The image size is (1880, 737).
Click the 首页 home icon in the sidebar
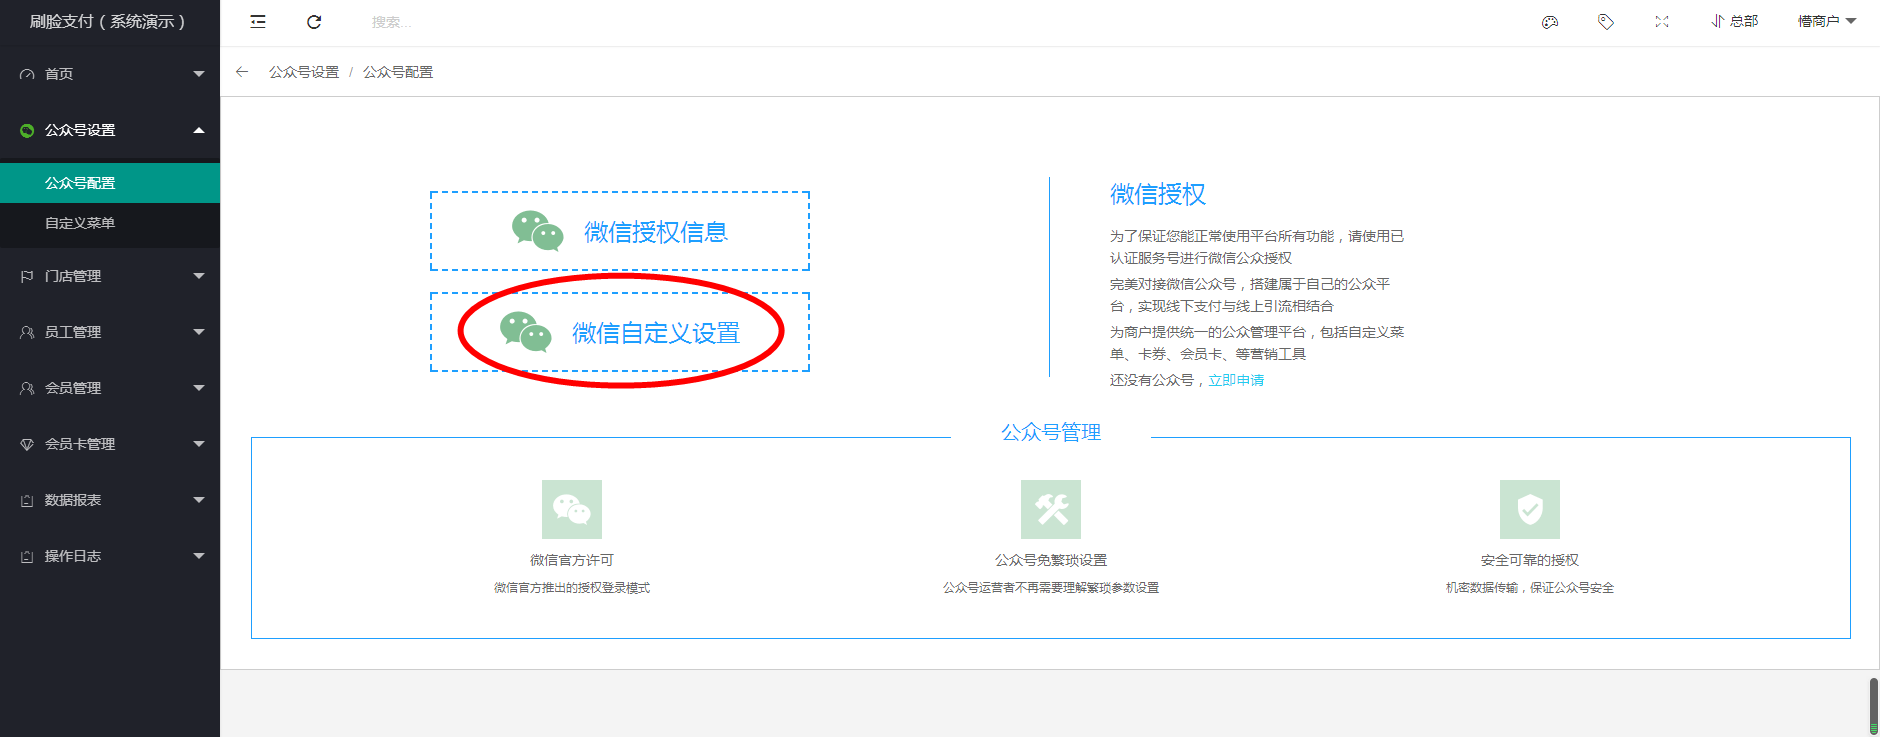coord(27,74)
